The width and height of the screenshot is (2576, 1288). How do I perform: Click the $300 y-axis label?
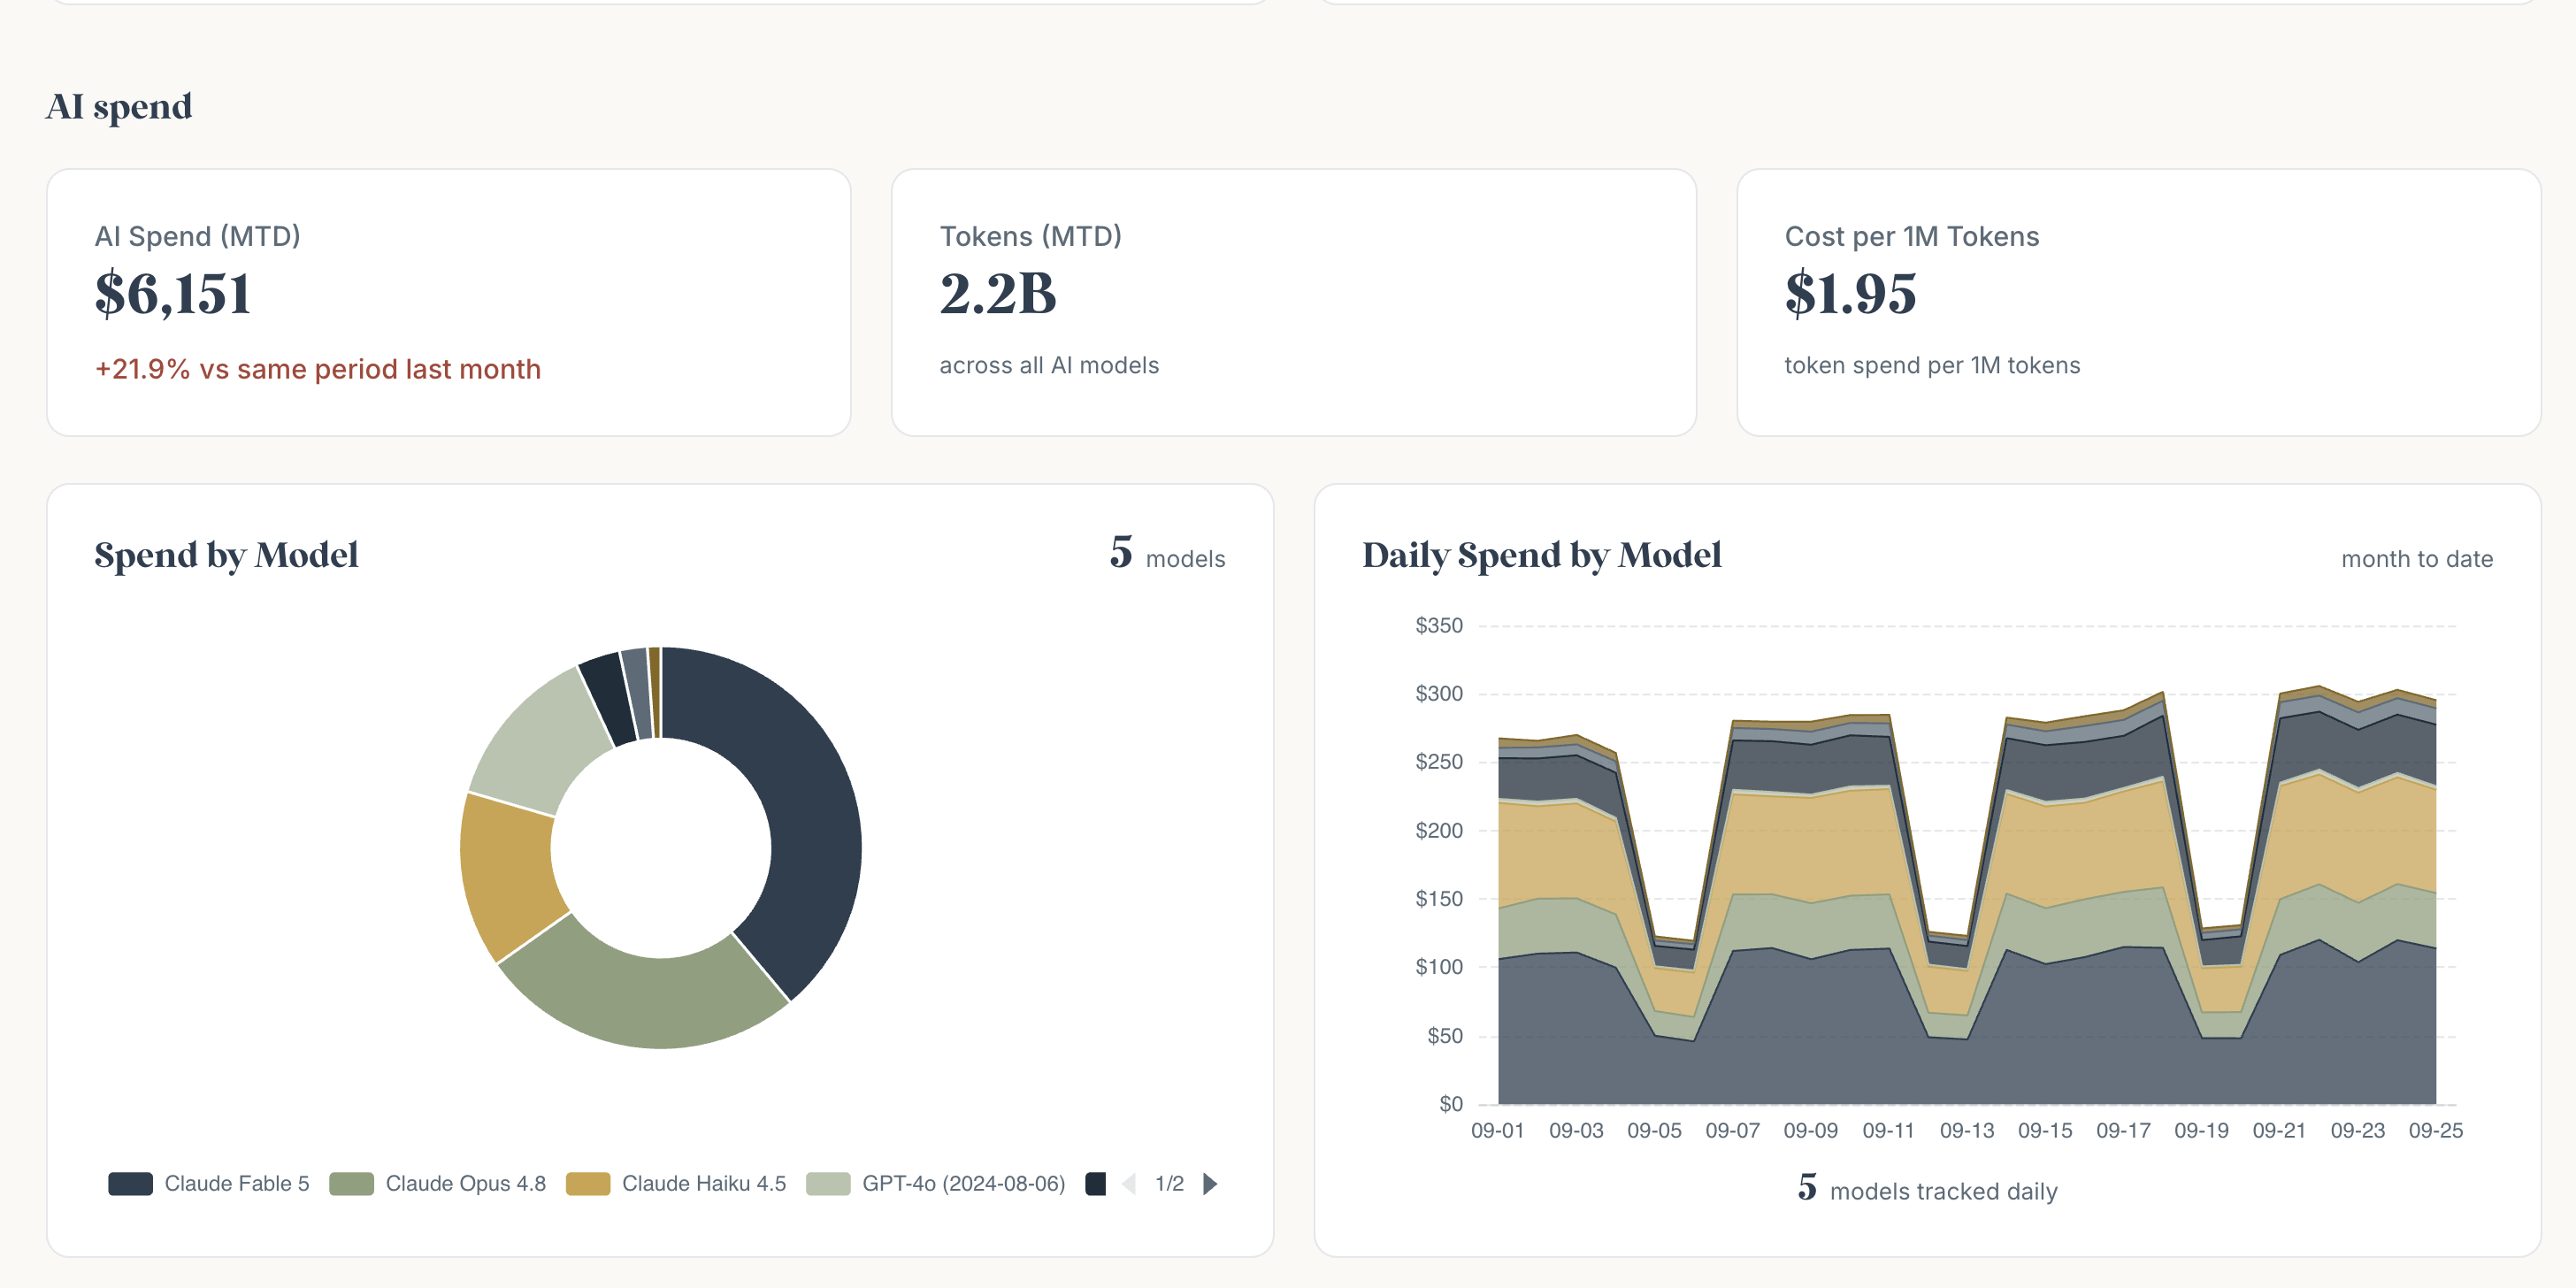point(1438,694)
